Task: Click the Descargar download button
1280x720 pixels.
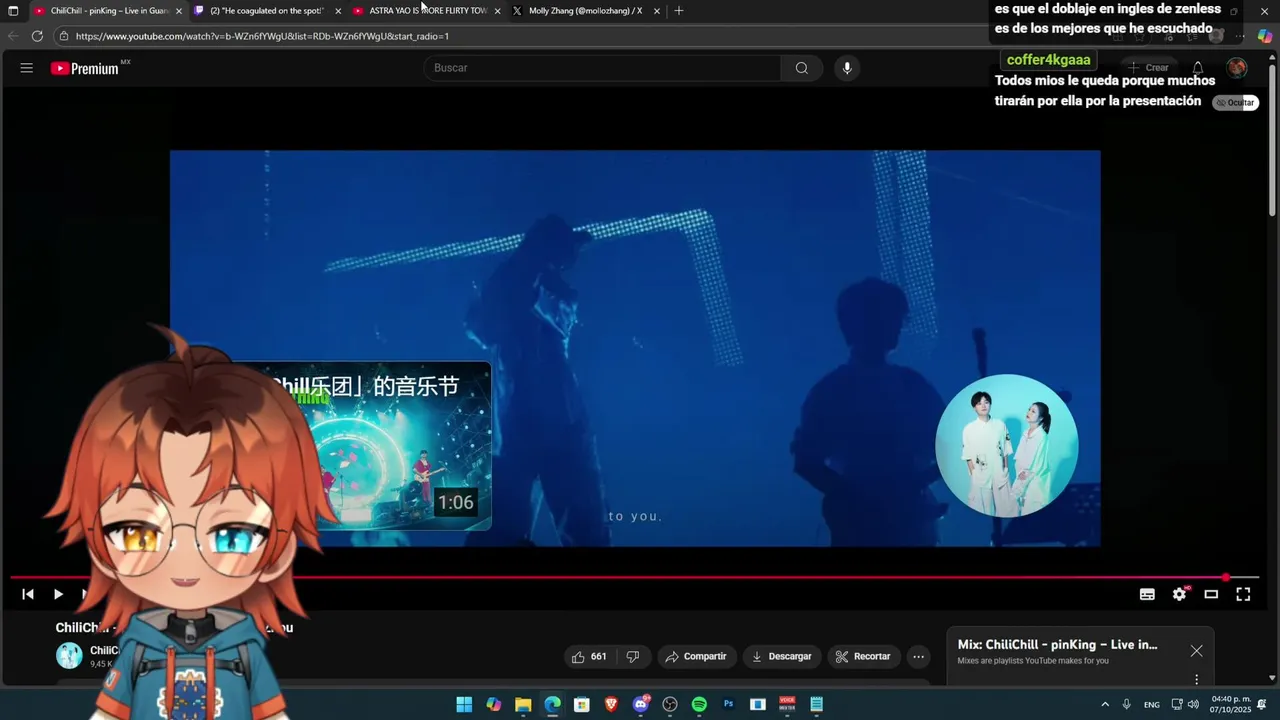Action: tap(781, 657)
